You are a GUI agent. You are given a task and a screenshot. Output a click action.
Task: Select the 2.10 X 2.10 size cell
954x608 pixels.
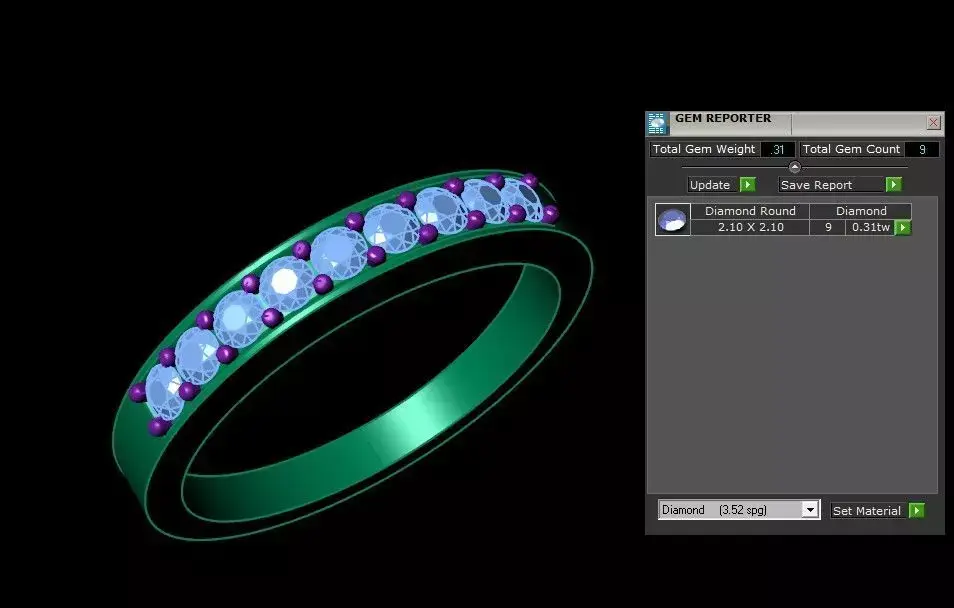coord(750,227)
